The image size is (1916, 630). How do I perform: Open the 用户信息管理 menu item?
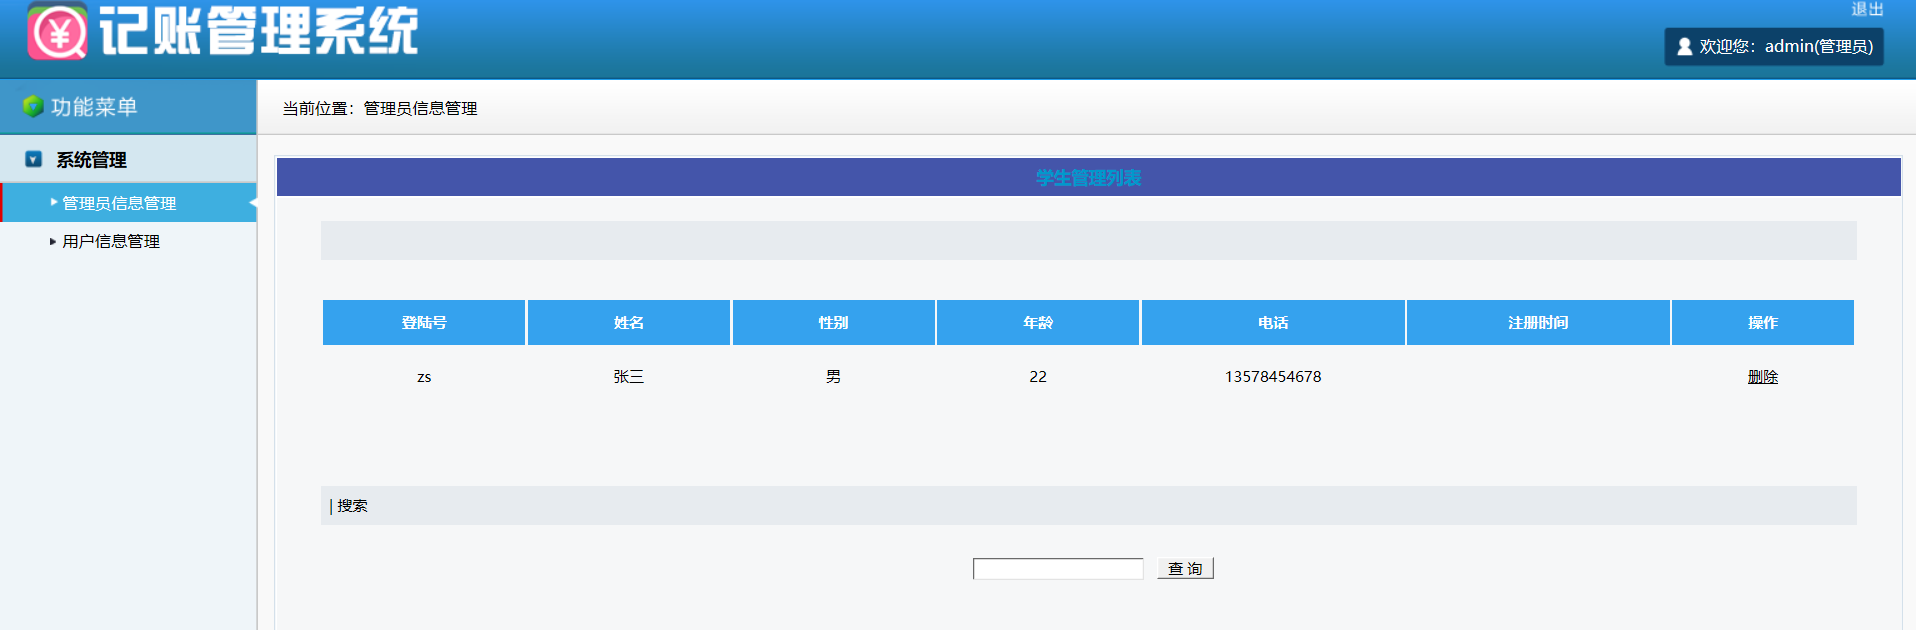point(111,241)
